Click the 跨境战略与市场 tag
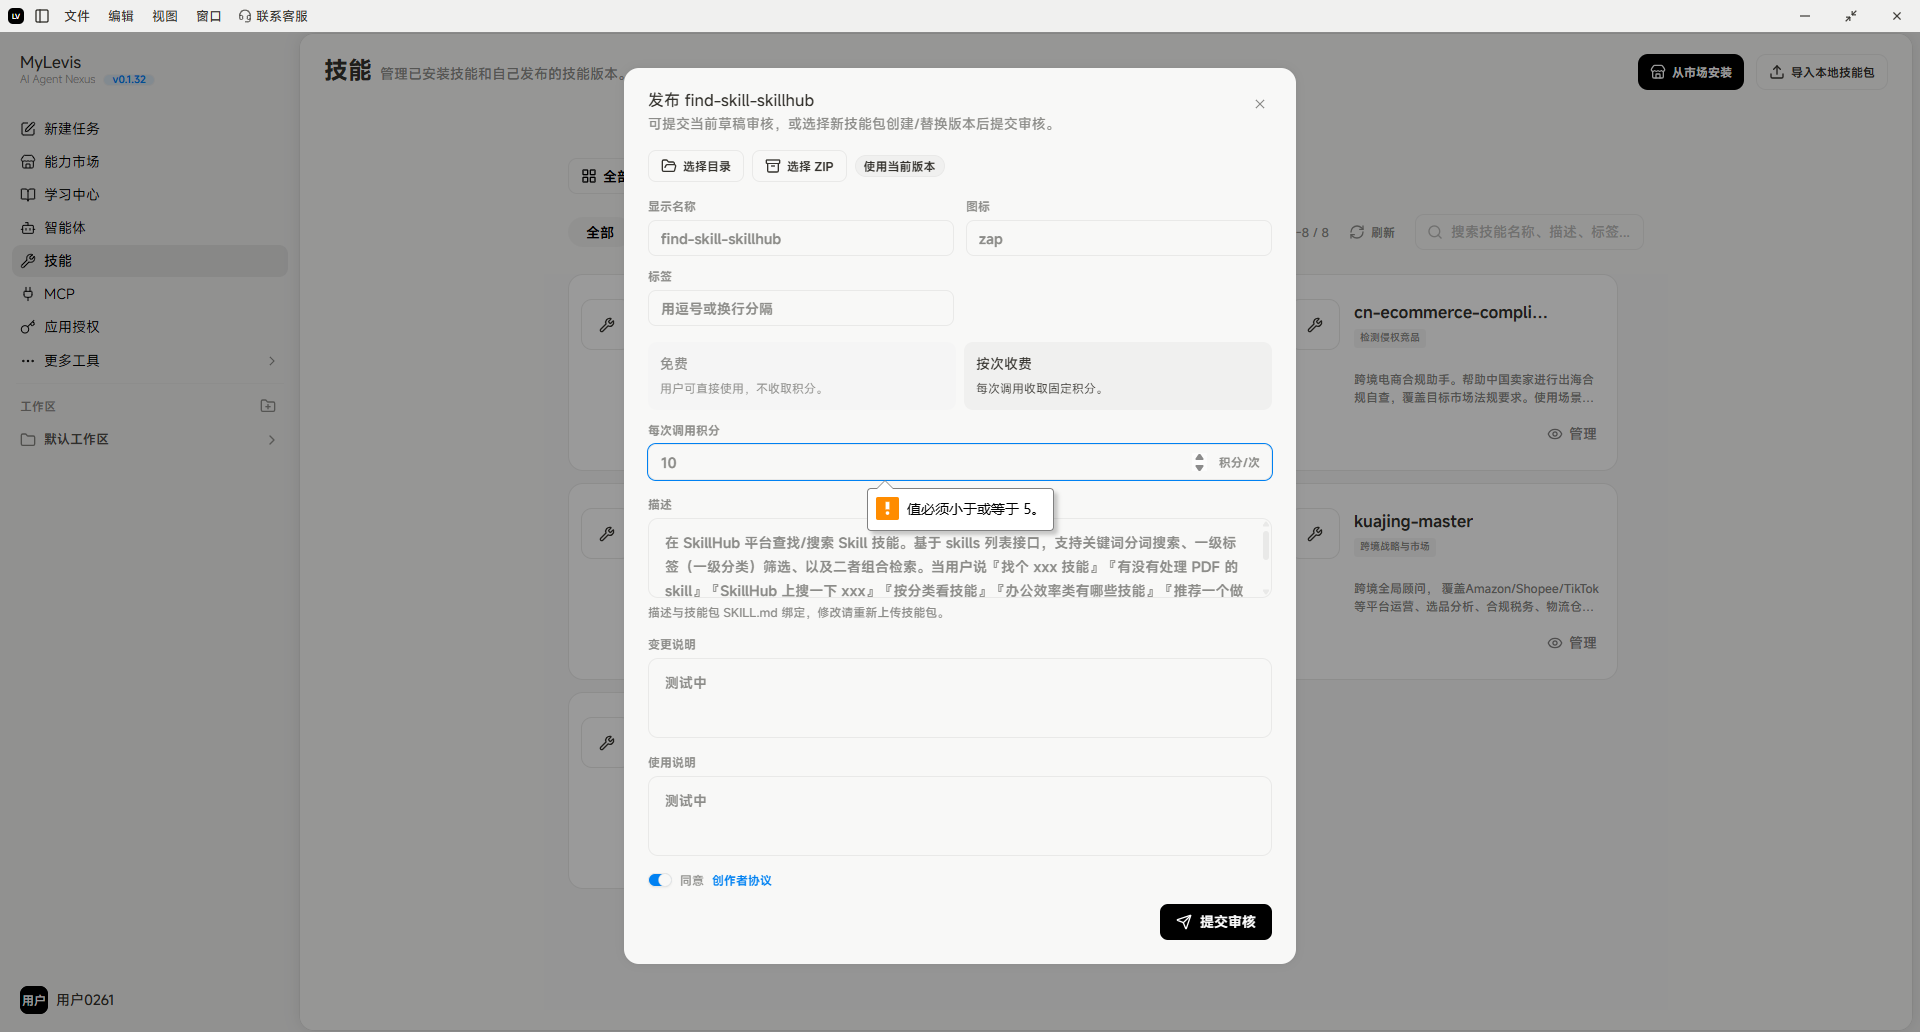This screenshot has width=1920, height=1032. click(1394, 547)
